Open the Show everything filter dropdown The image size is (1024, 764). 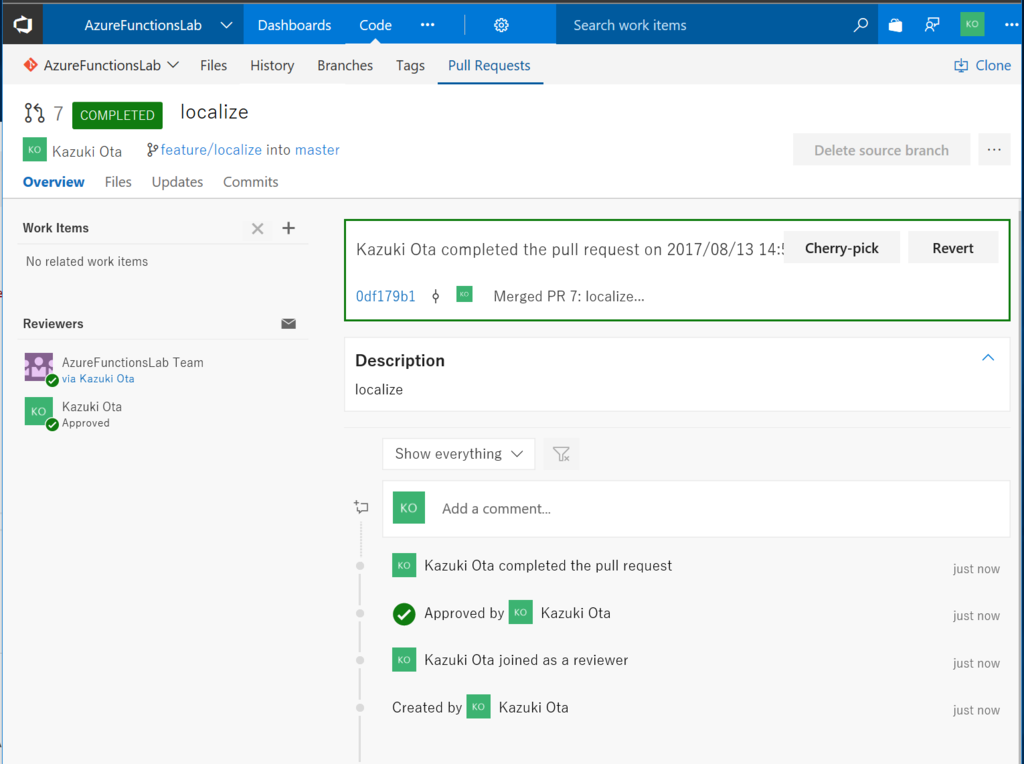[458, 454]
